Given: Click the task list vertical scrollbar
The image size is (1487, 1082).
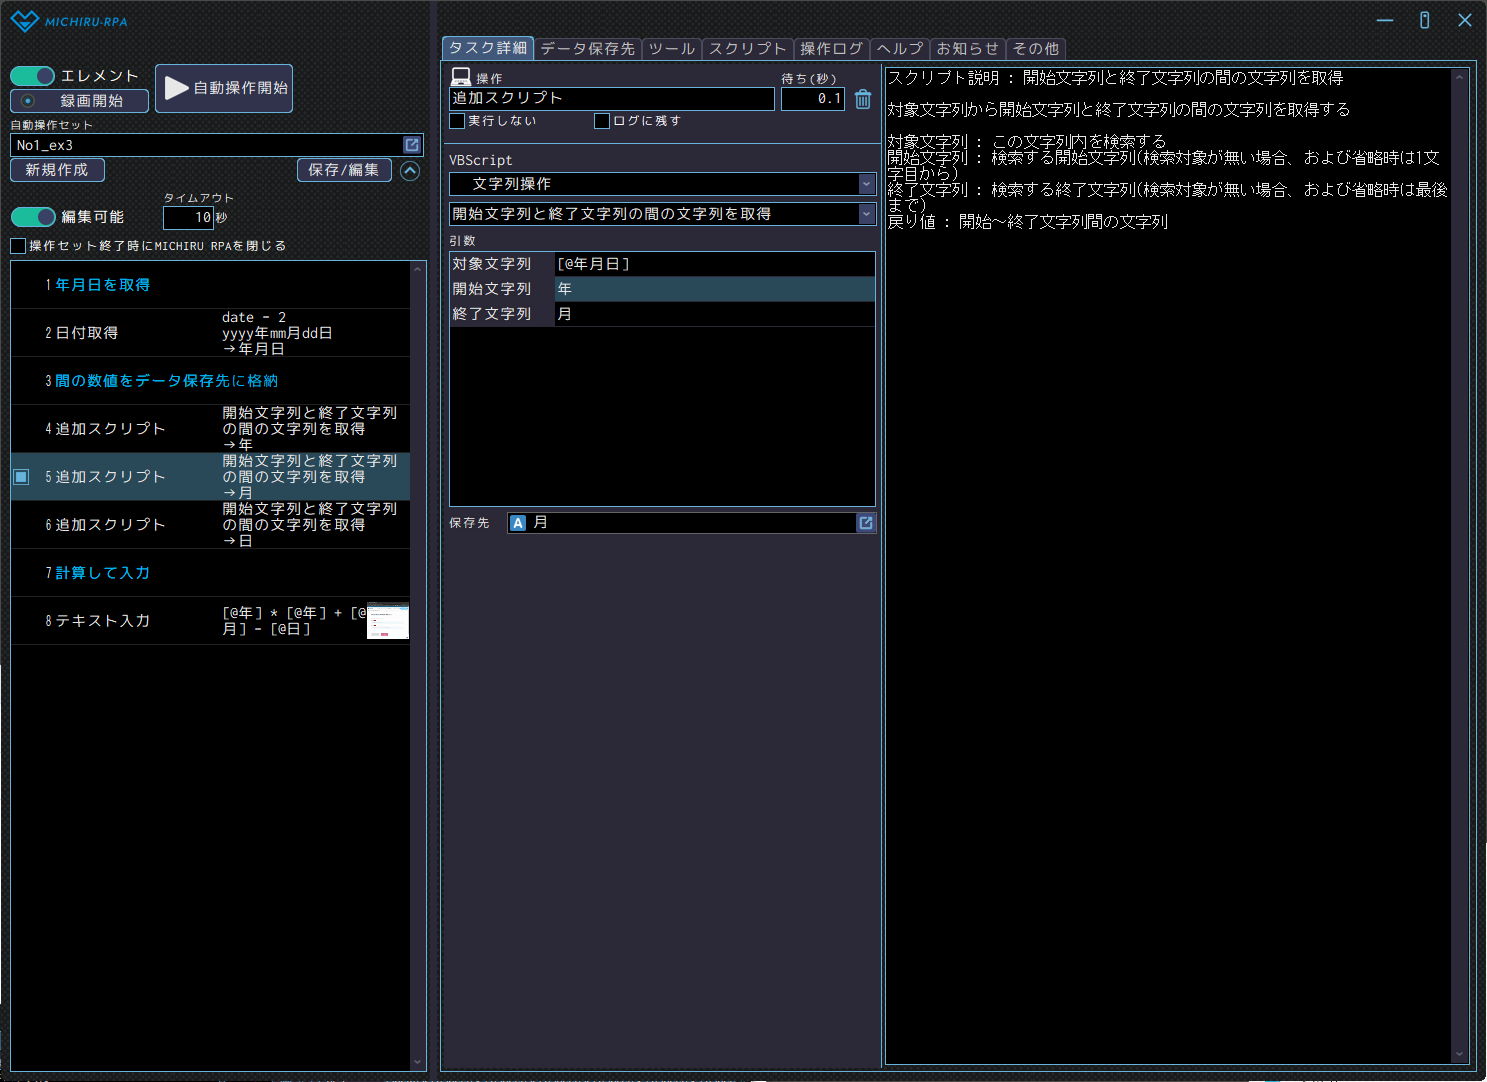Looking at the screenshot, I should [418, 660].
